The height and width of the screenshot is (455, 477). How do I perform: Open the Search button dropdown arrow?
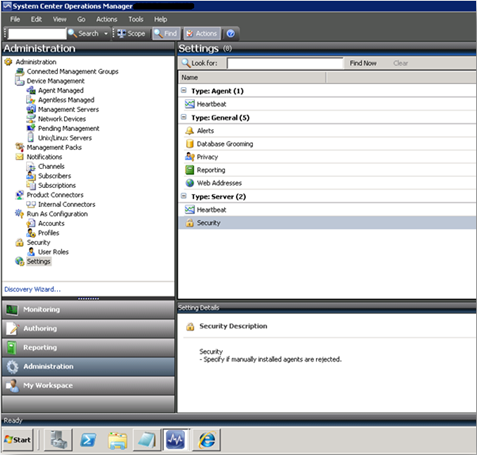(x=106, y=33)
